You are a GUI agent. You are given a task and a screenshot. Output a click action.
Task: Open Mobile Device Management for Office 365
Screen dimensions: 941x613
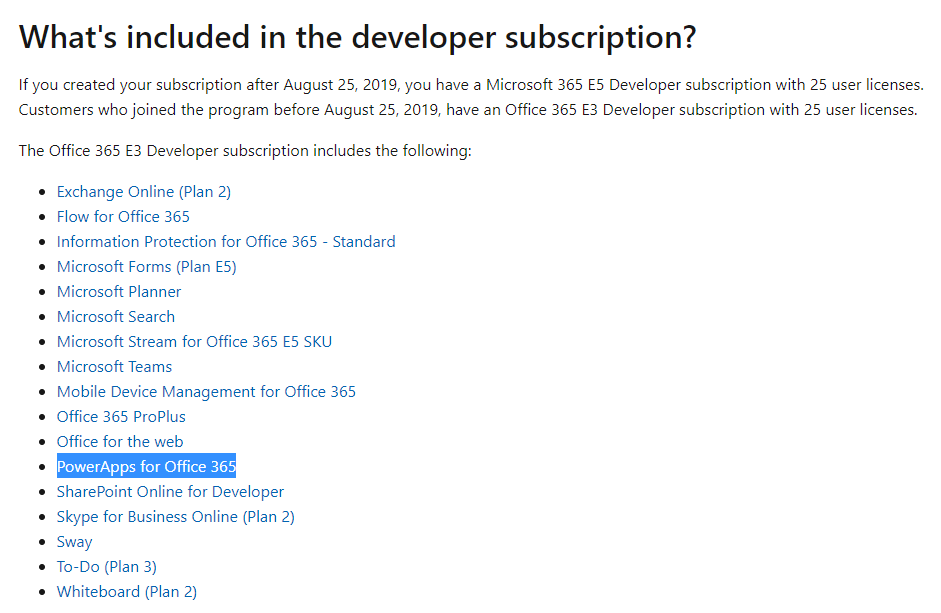coord(206,391)
